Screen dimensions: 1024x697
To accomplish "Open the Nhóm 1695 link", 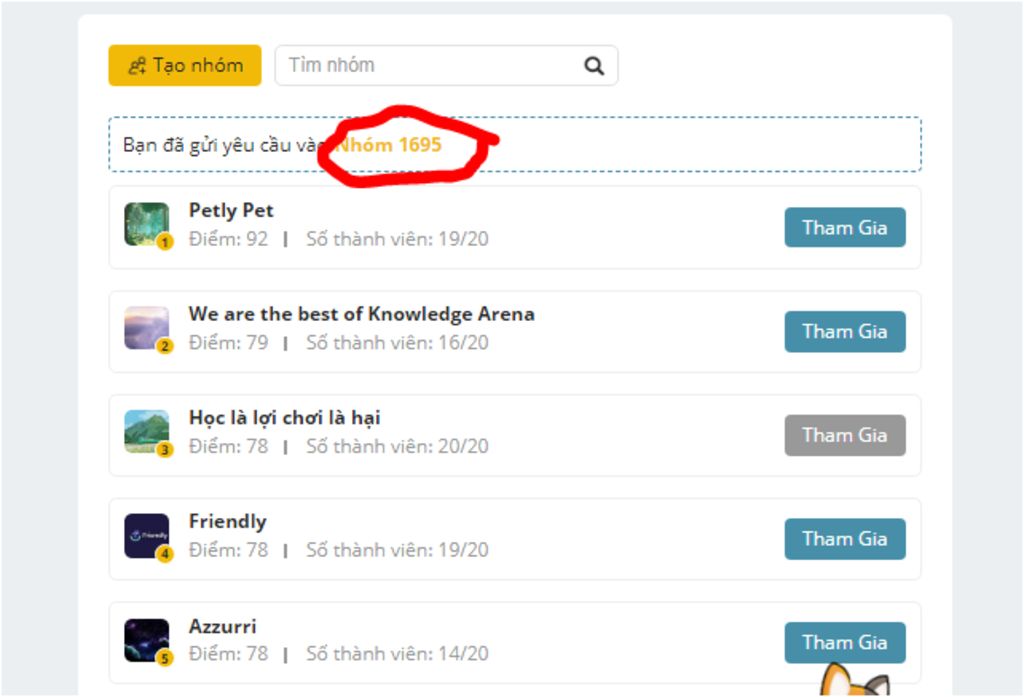I will point(389,144).
